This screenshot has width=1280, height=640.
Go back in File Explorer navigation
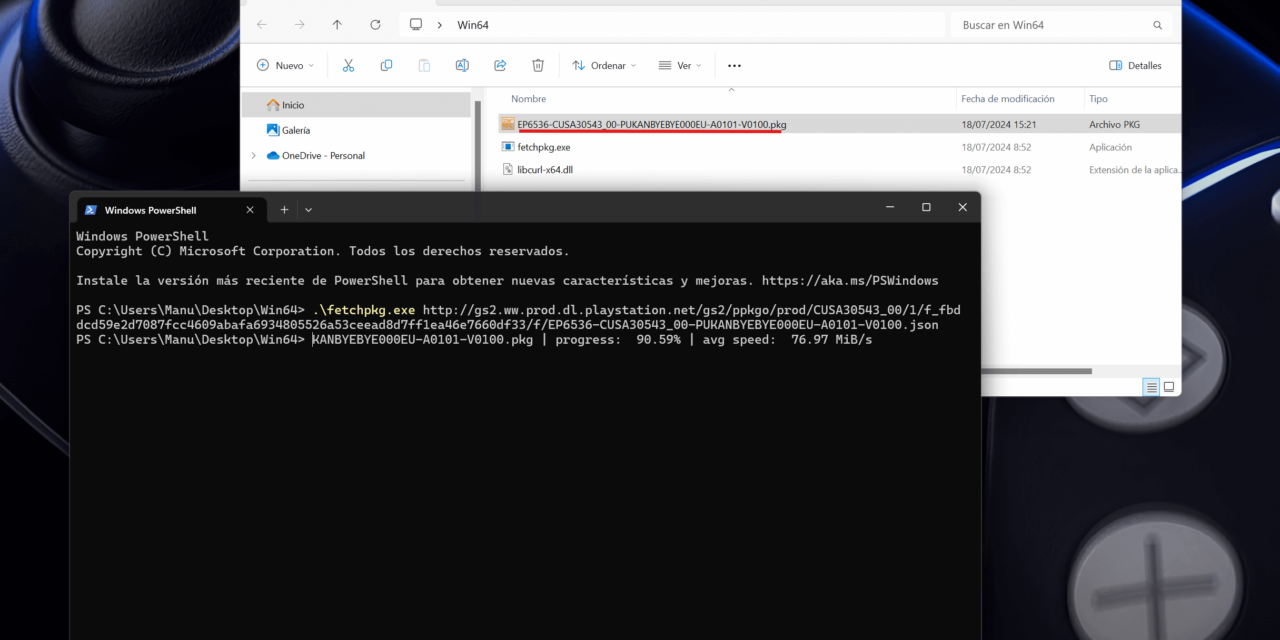[262, 25]
